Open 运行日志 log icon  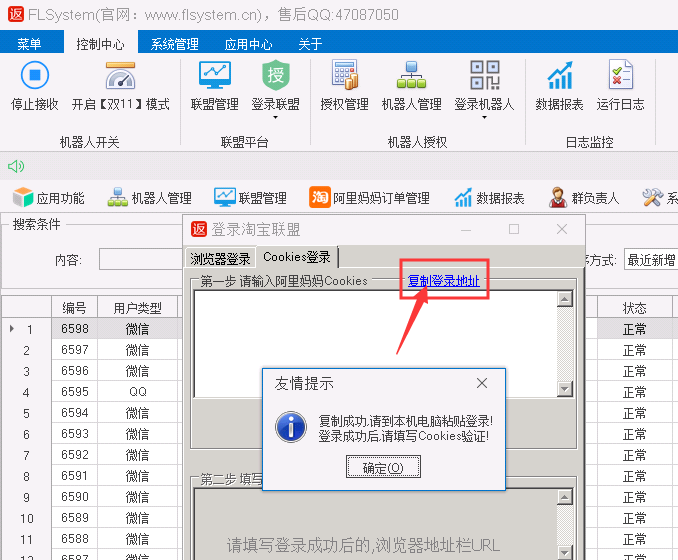620,75
